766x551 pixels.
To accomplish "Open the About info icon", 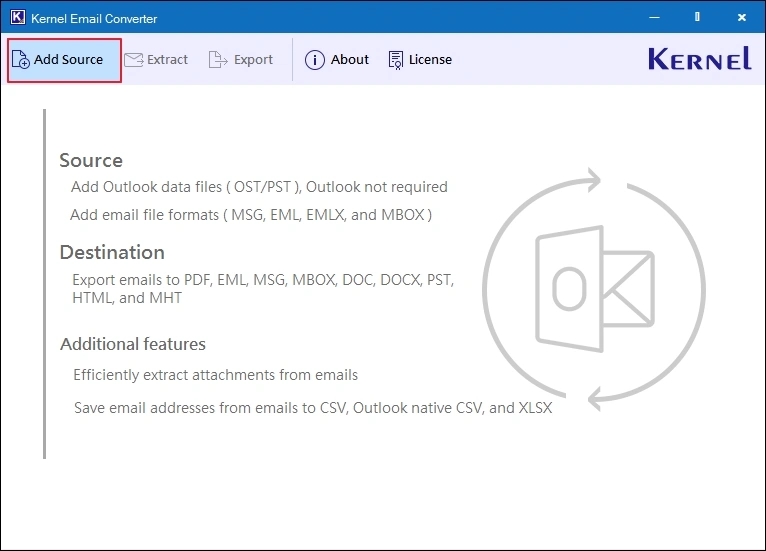I will tap(315, 60).
